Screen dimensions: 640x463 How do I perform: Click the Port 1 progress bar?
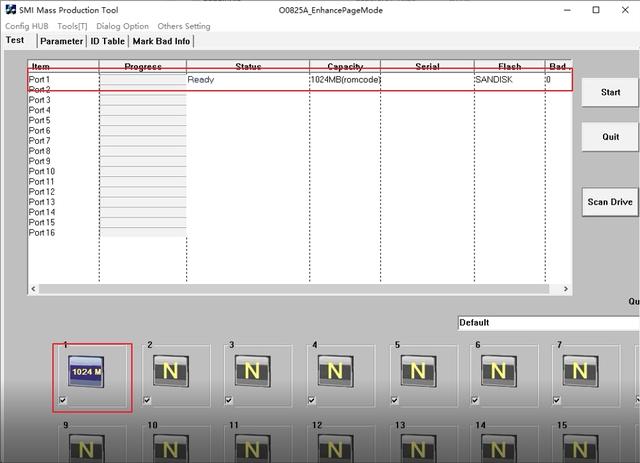pyautogui.click(x=143, y=79)
